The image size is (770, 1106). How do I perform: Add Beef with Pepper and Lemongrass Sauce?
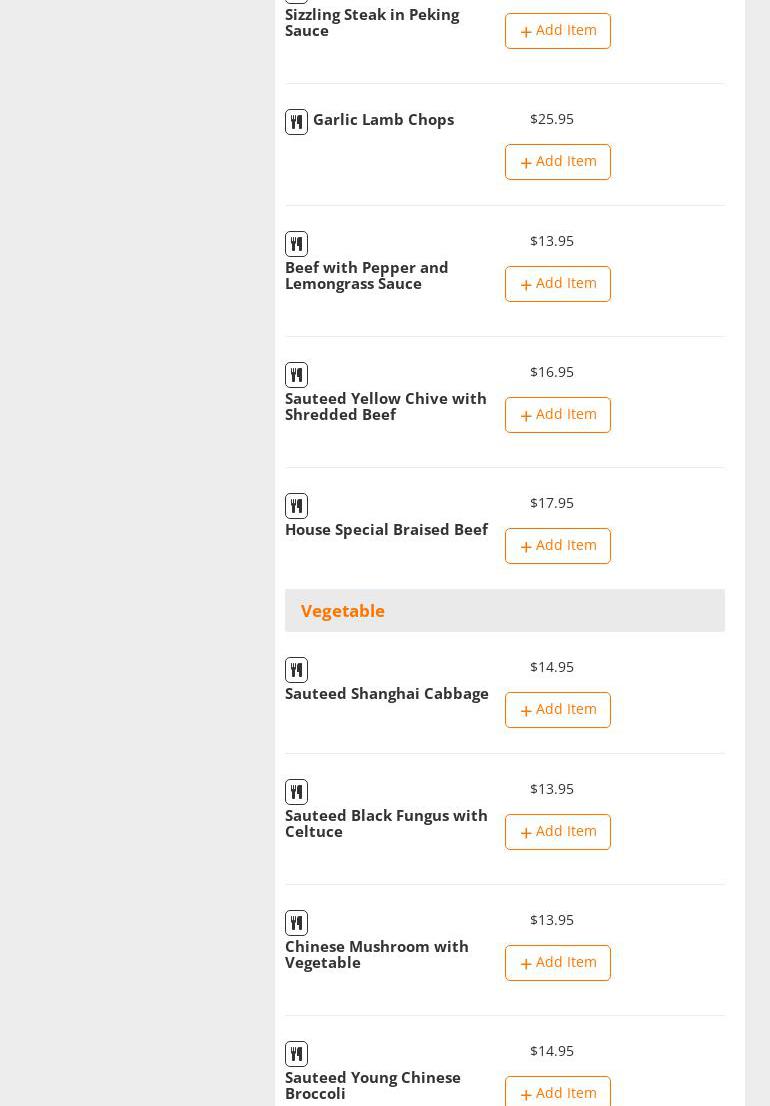pos(557,284)
